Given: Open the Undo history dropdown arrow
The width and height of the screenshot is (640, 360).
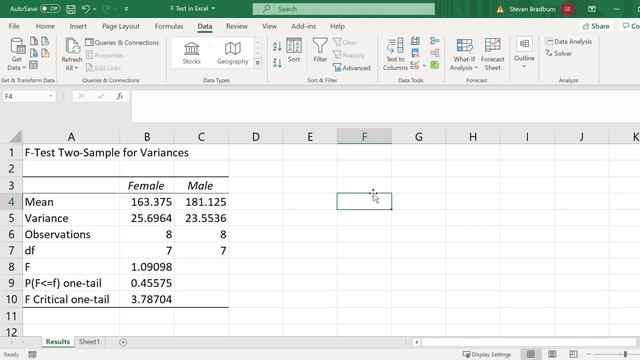Looking at the screenshot, I should [x=95, y=9].
